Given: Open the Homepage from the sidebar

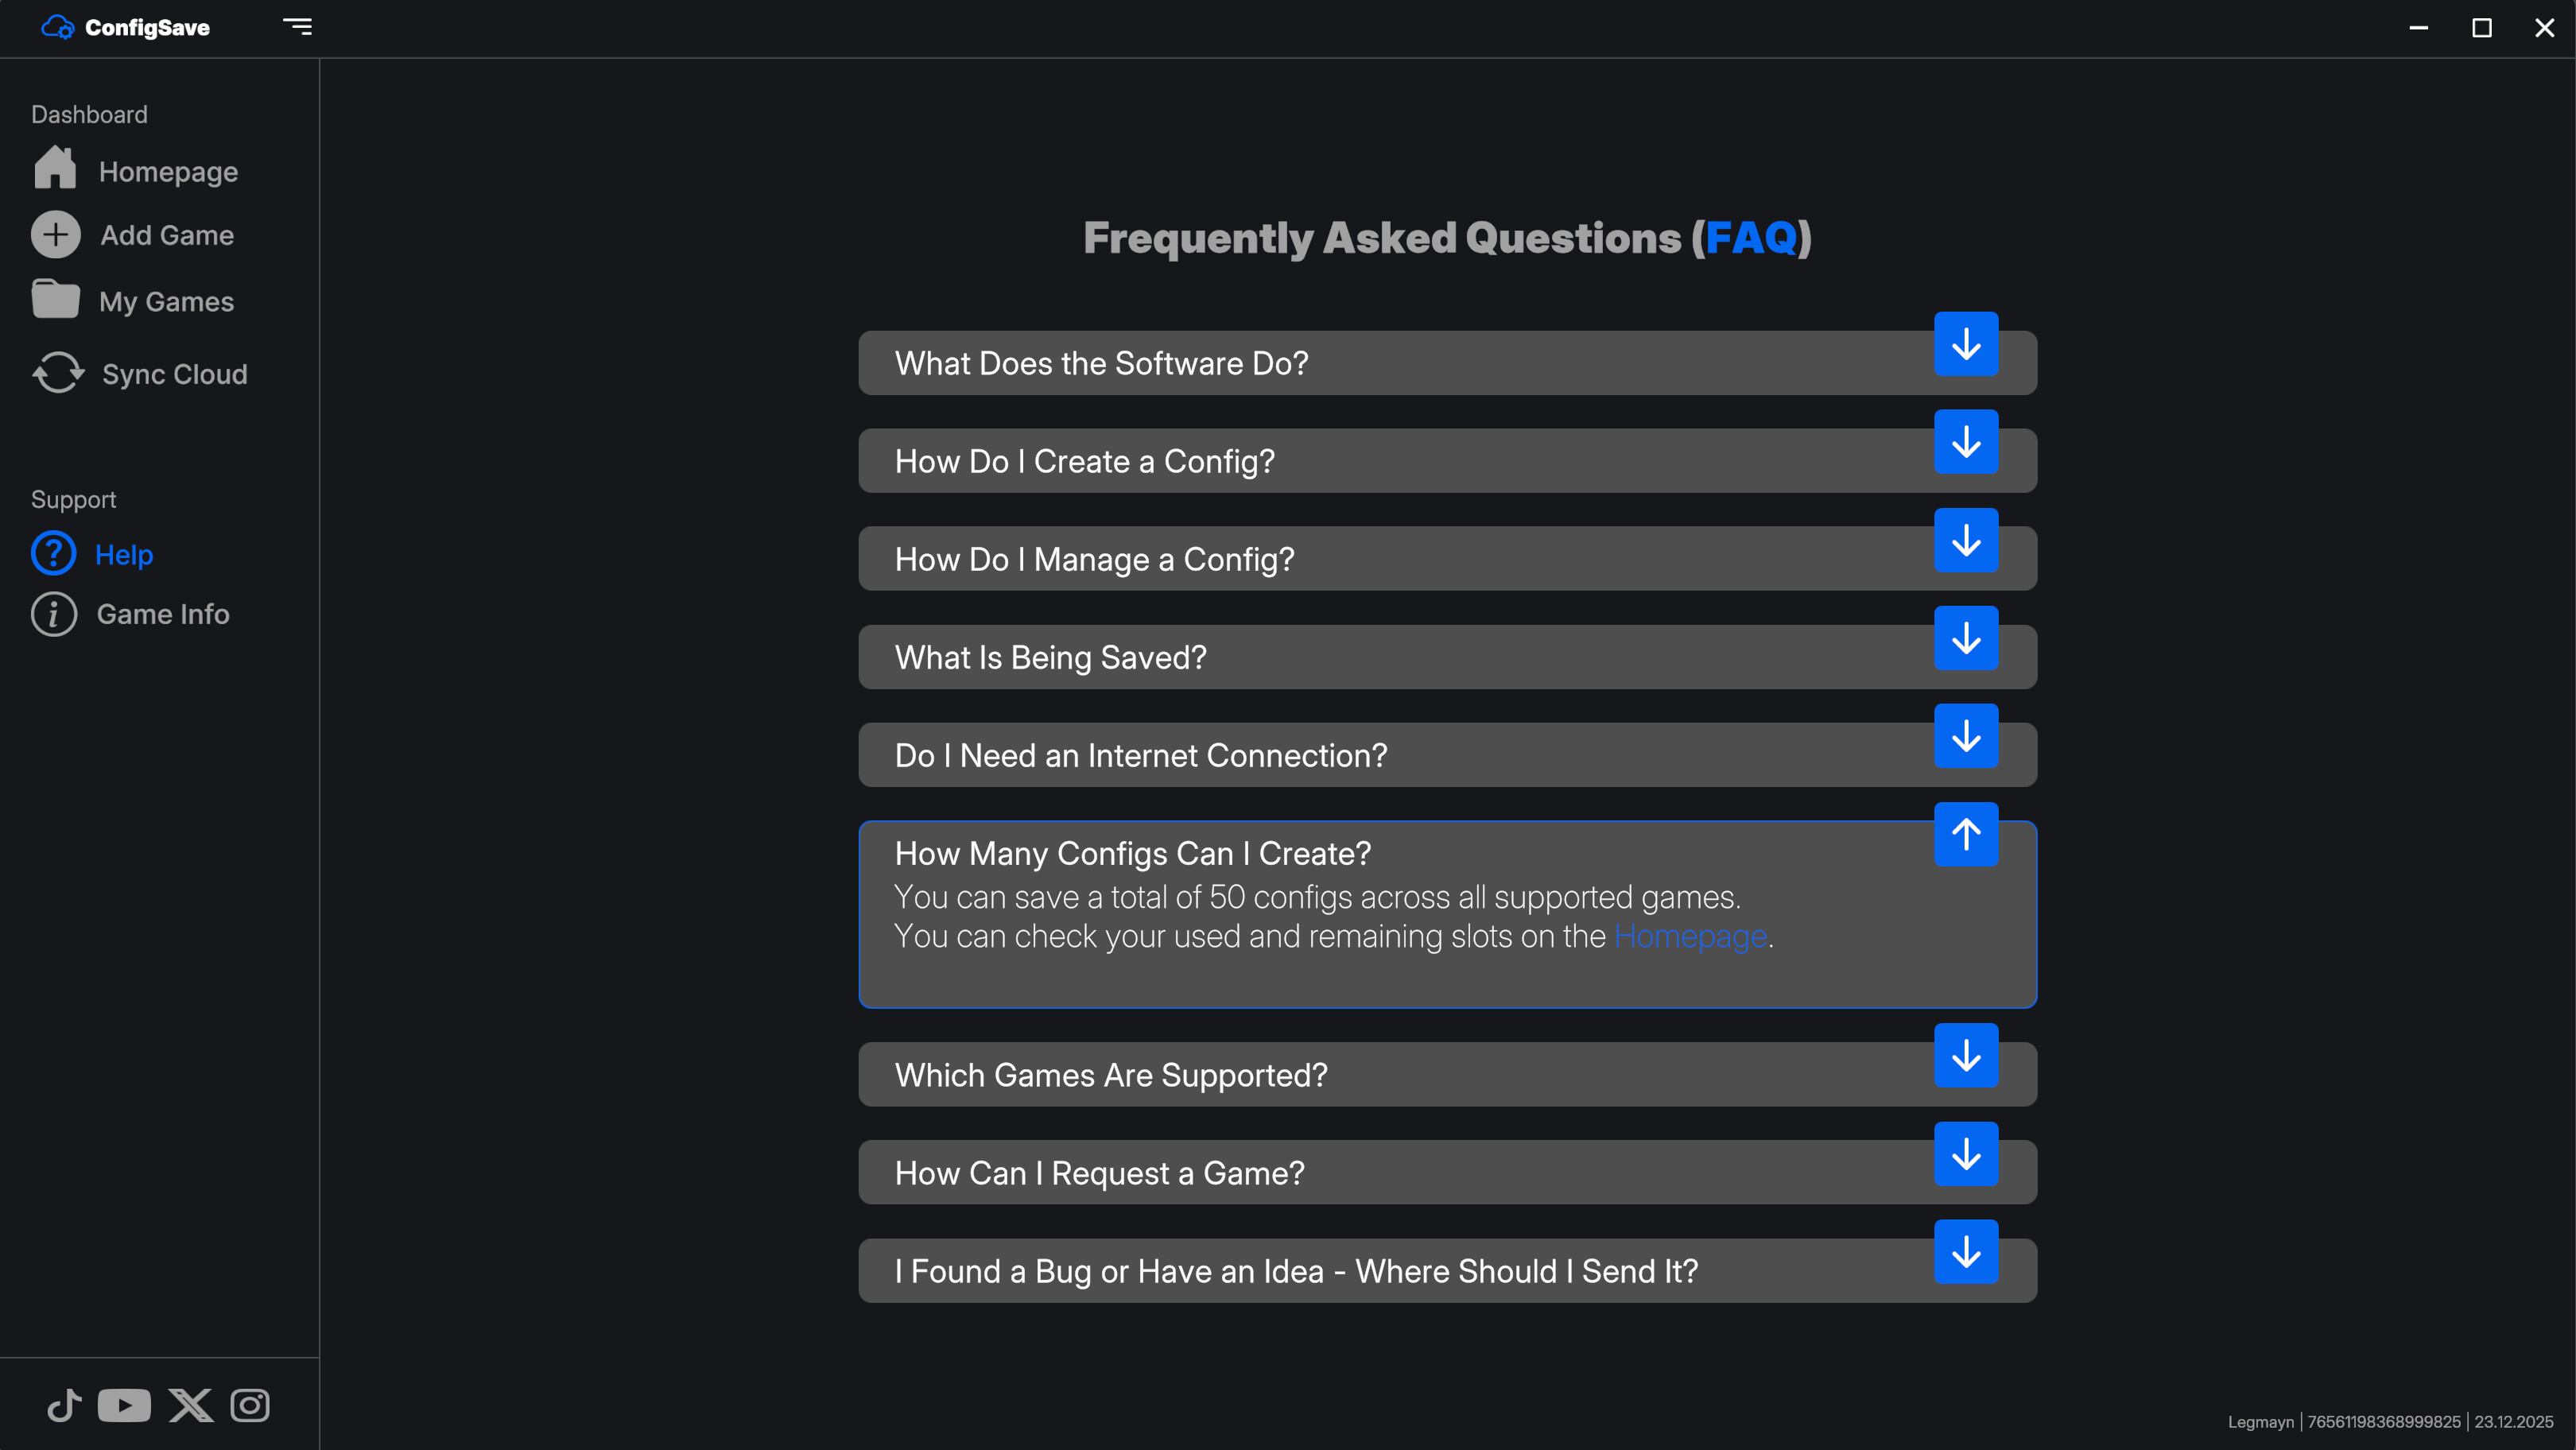Looking at the screenshot, I should [x=168, y=171].
